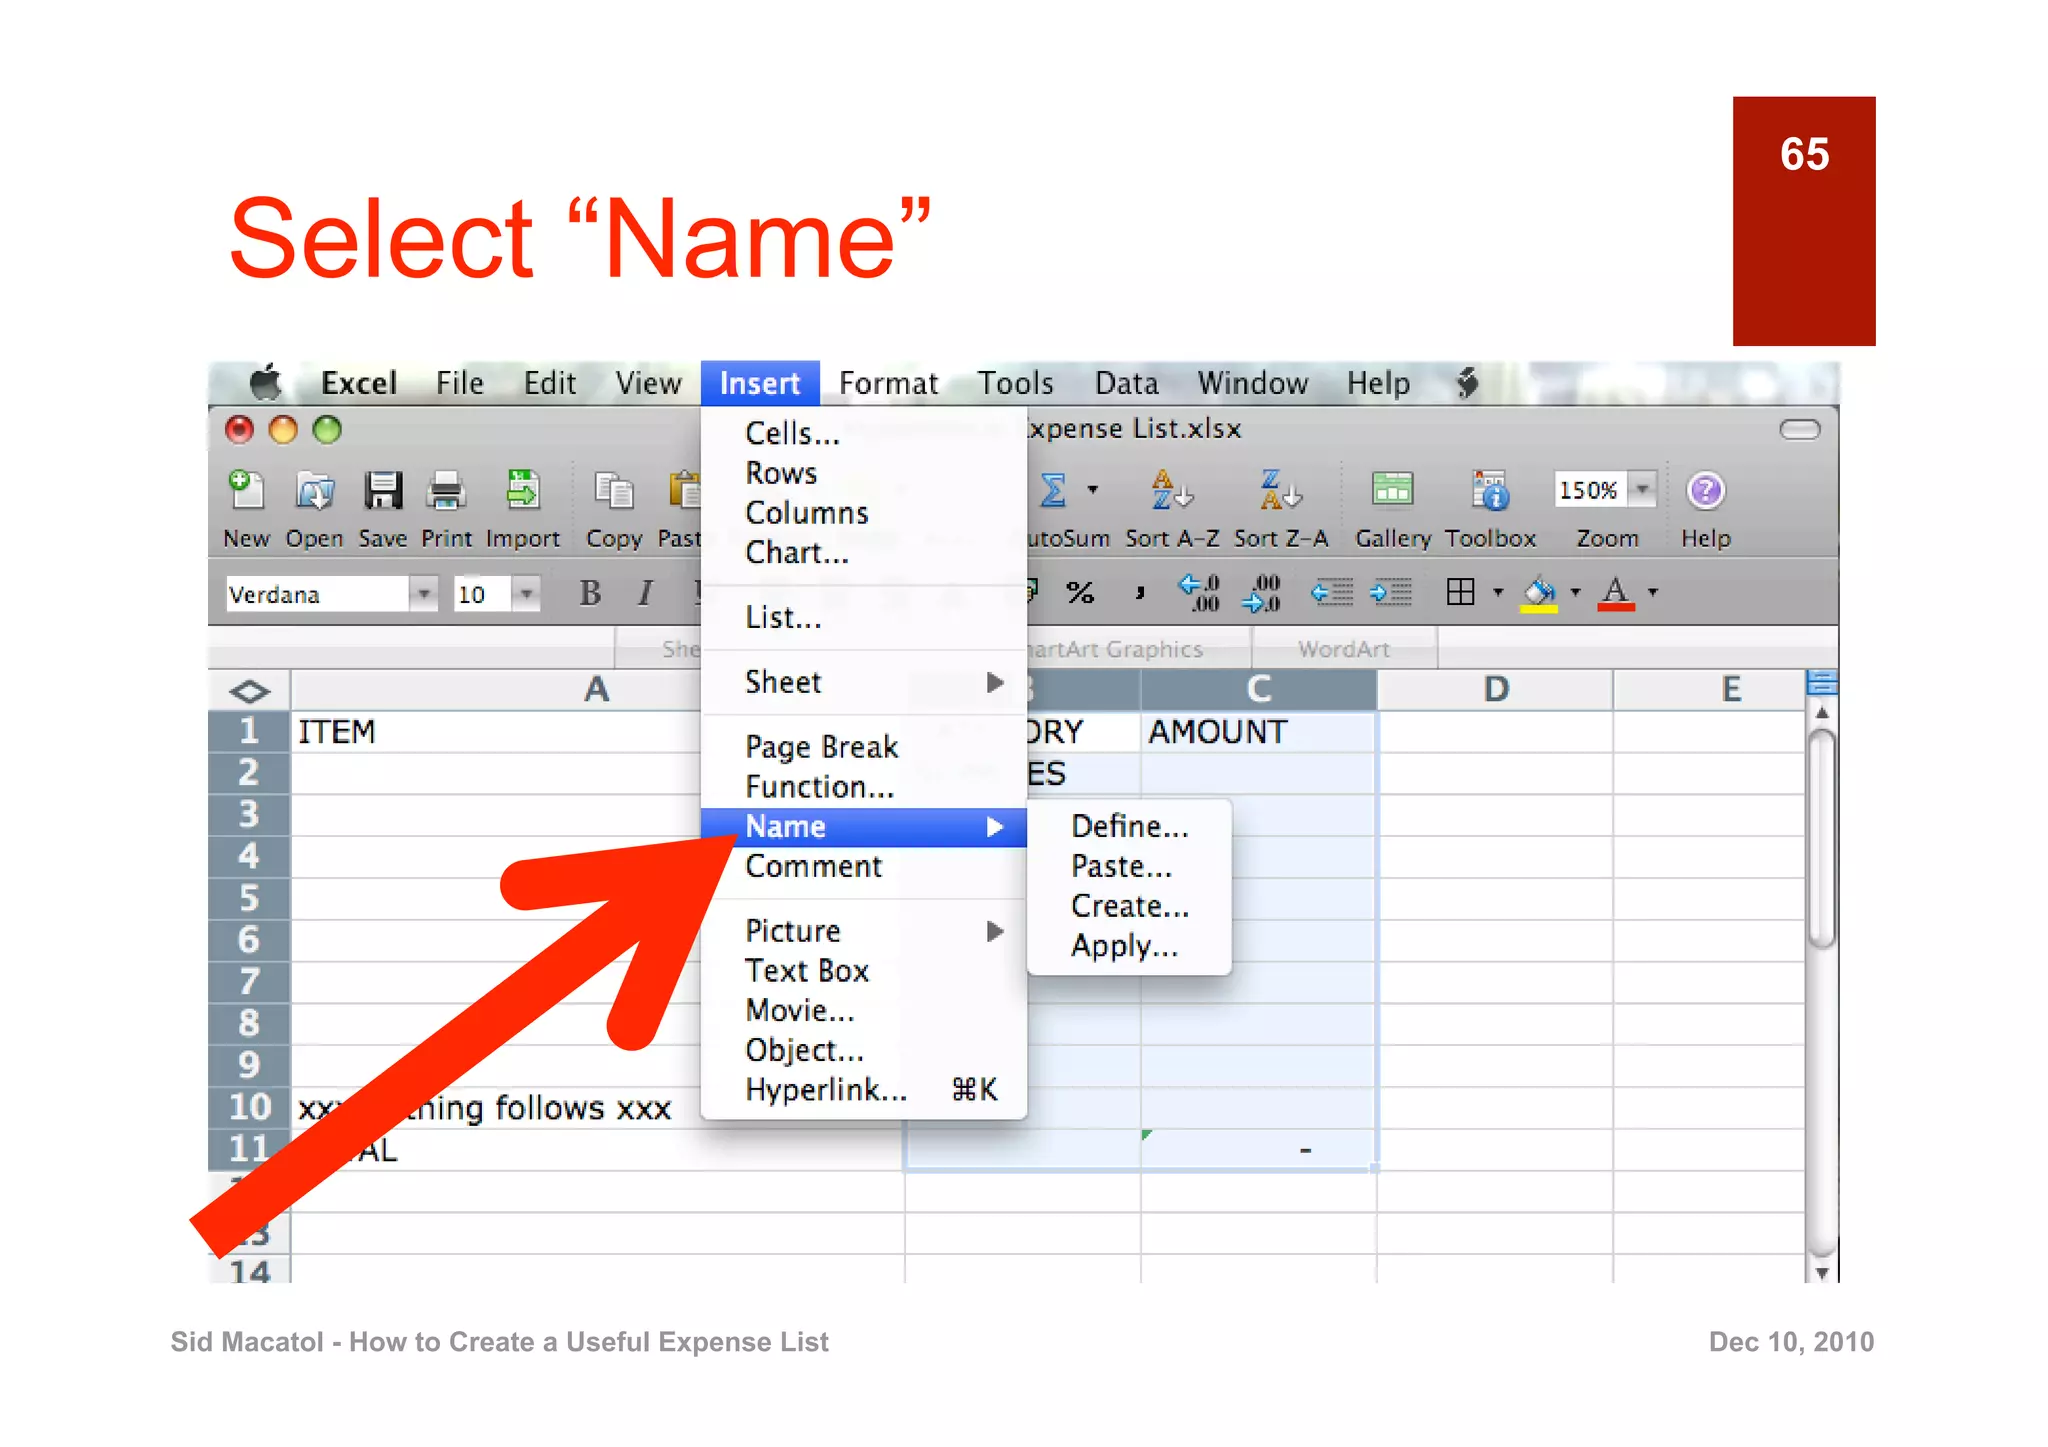Choose Define... from Name submenu
The height and width of the screenshot is (1447, 2048).
(1130, 826)
